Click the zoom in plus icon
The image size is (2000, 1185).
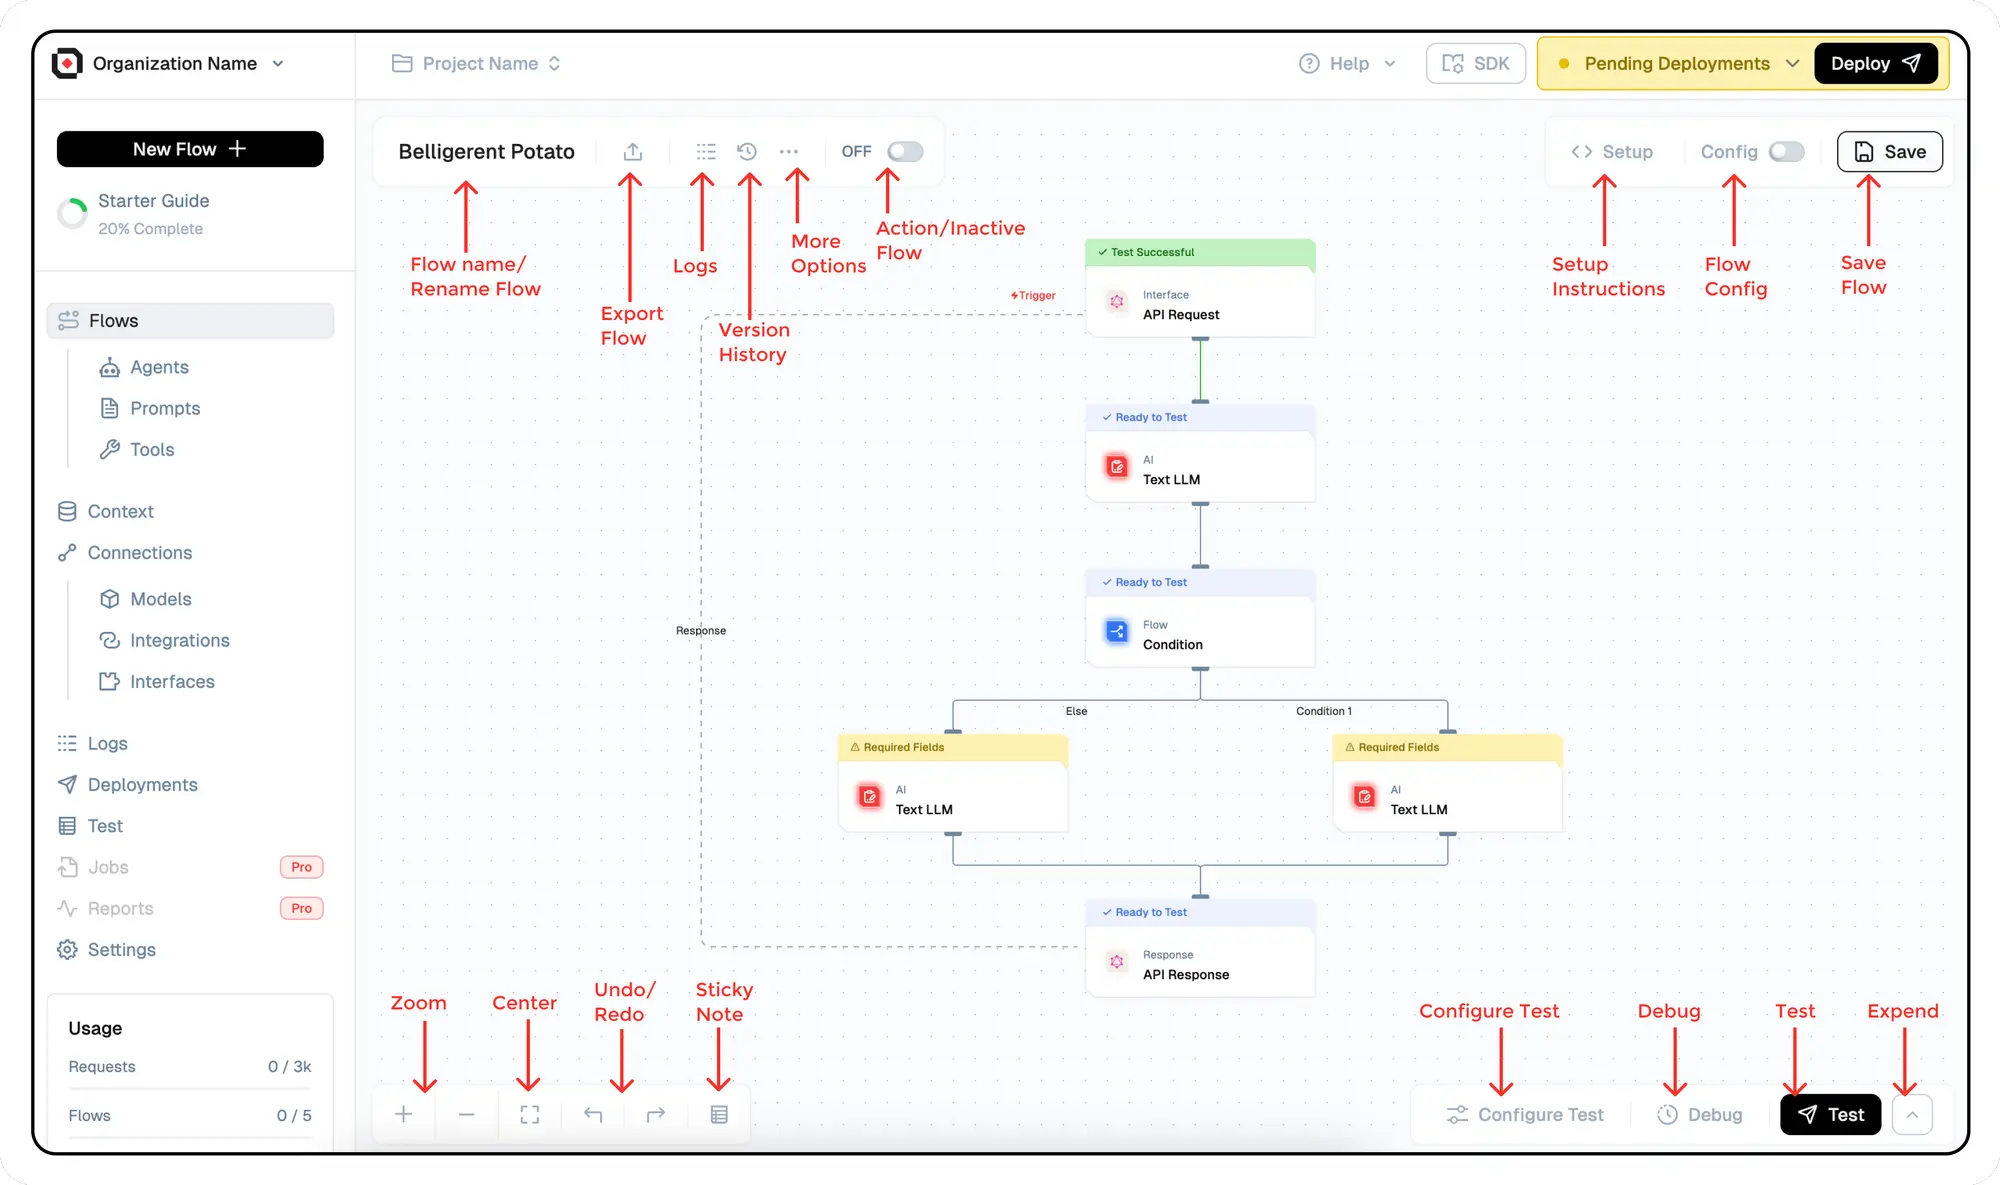404,1114
